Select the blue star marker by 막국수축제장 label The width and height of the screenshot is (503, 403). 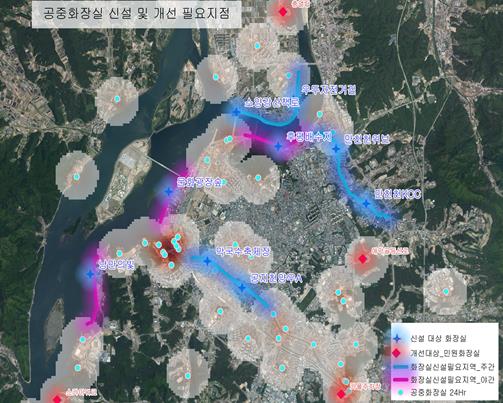point(207,261)
